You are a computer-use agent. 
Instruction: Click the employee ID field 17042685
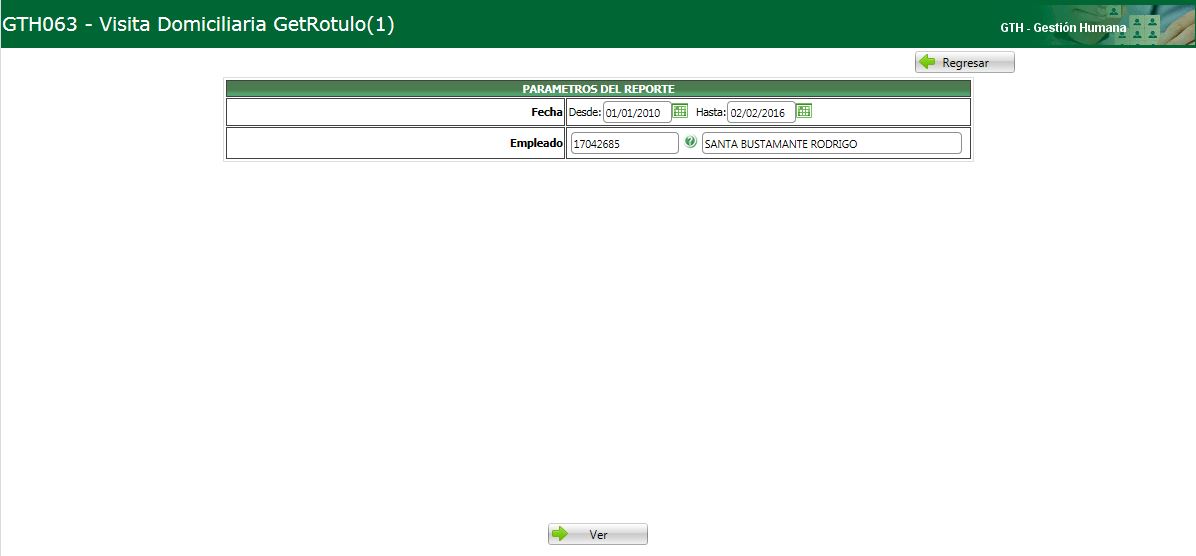pyautogui.click(x=624, y=143)
